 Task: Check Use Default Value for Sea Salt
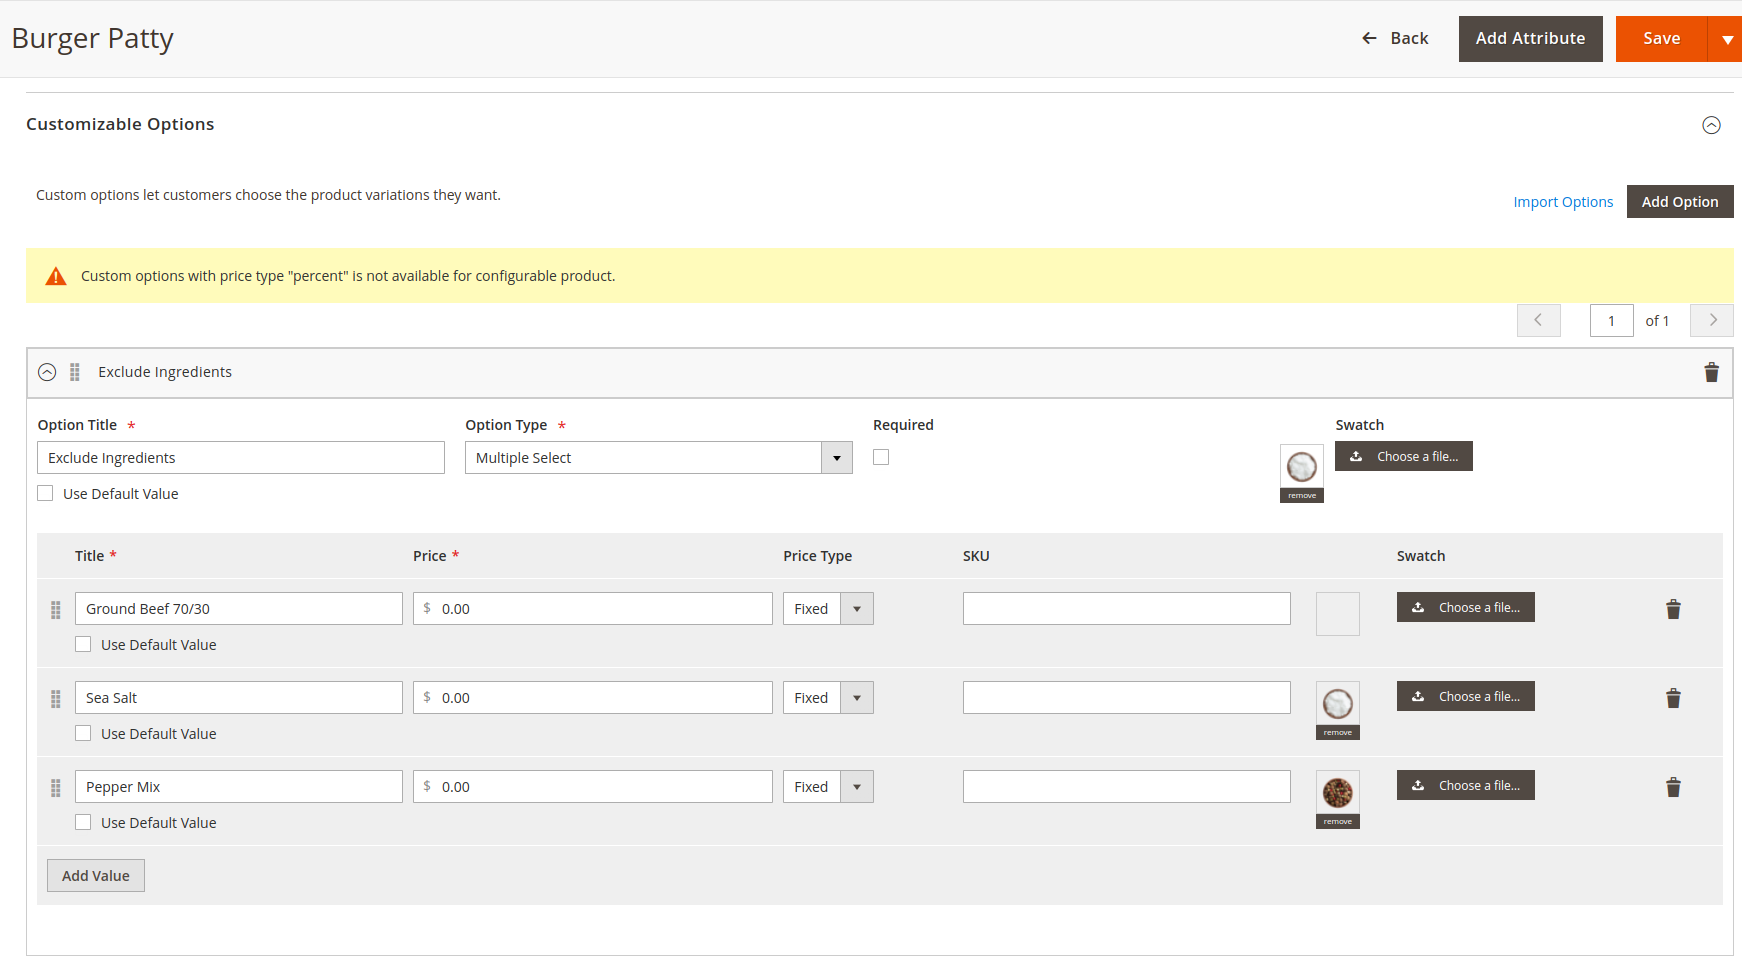(84, 733)
